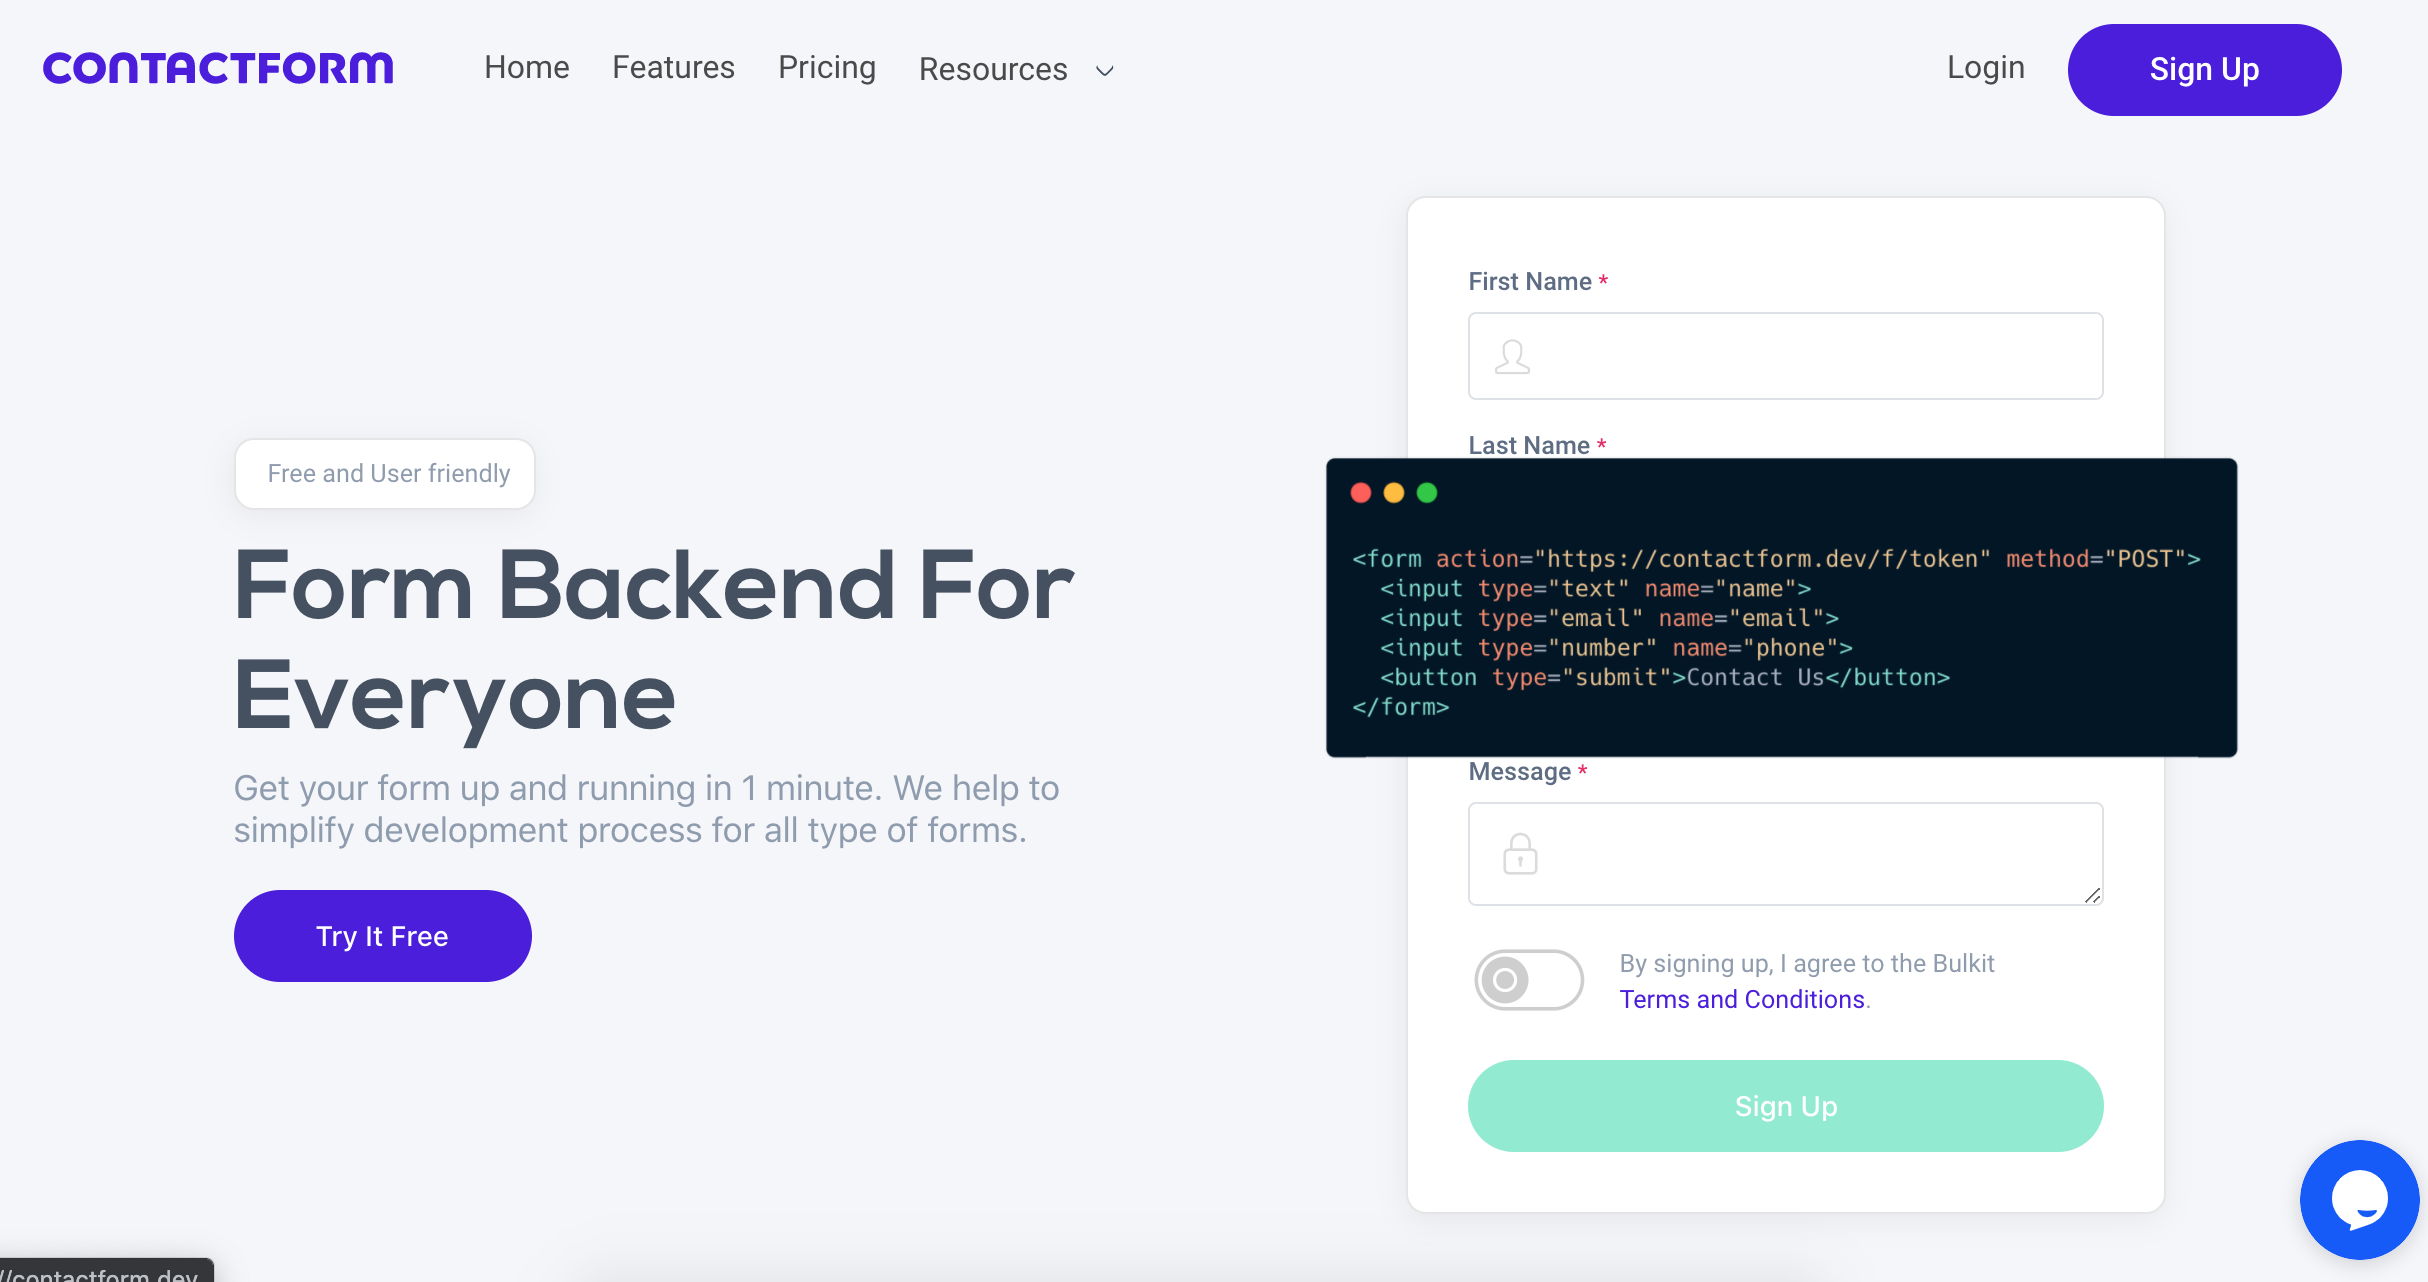Submit the green Sign Up form button

pos(1785,1106)
